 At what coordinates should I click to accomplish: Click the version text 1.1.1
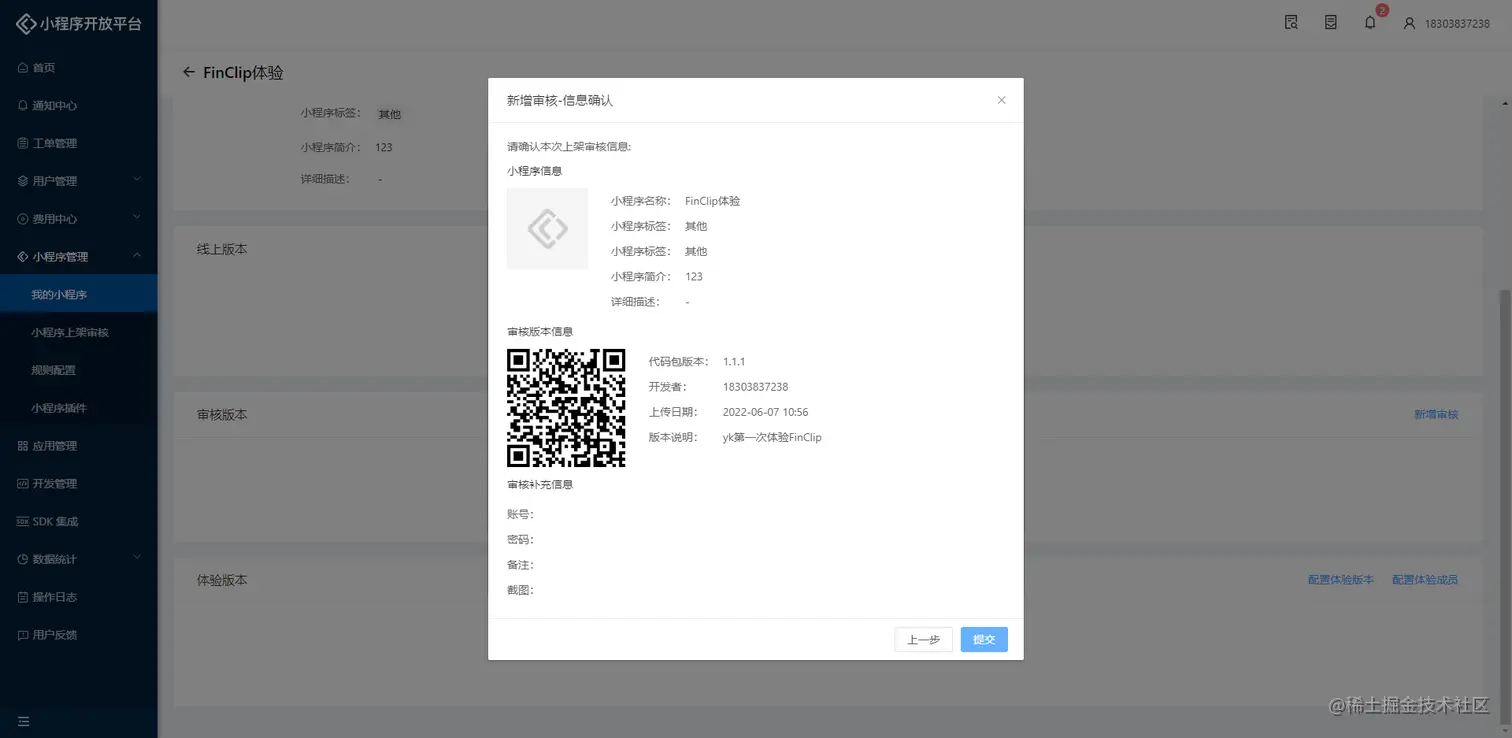pos(734,362)
